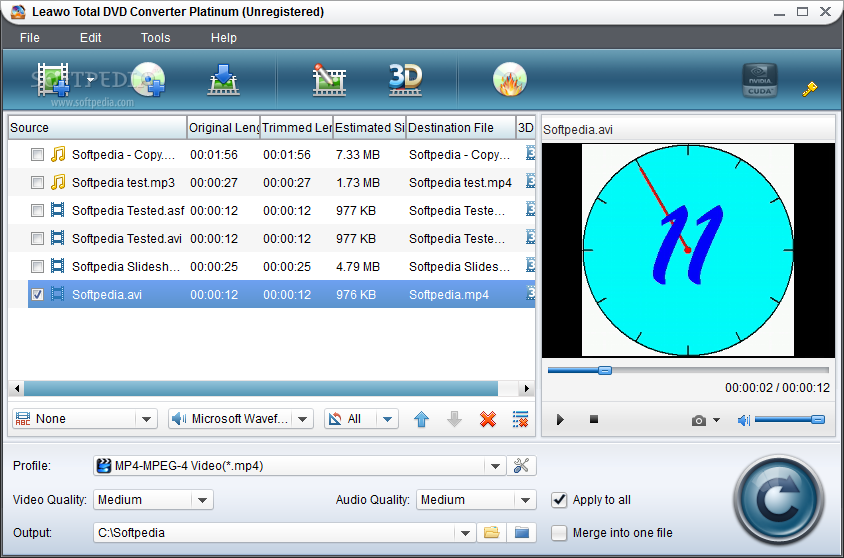Screen dimensions: 844x558
Task: Open the Profile MP4-MPEG-4 dropdown
Action: 495,466
